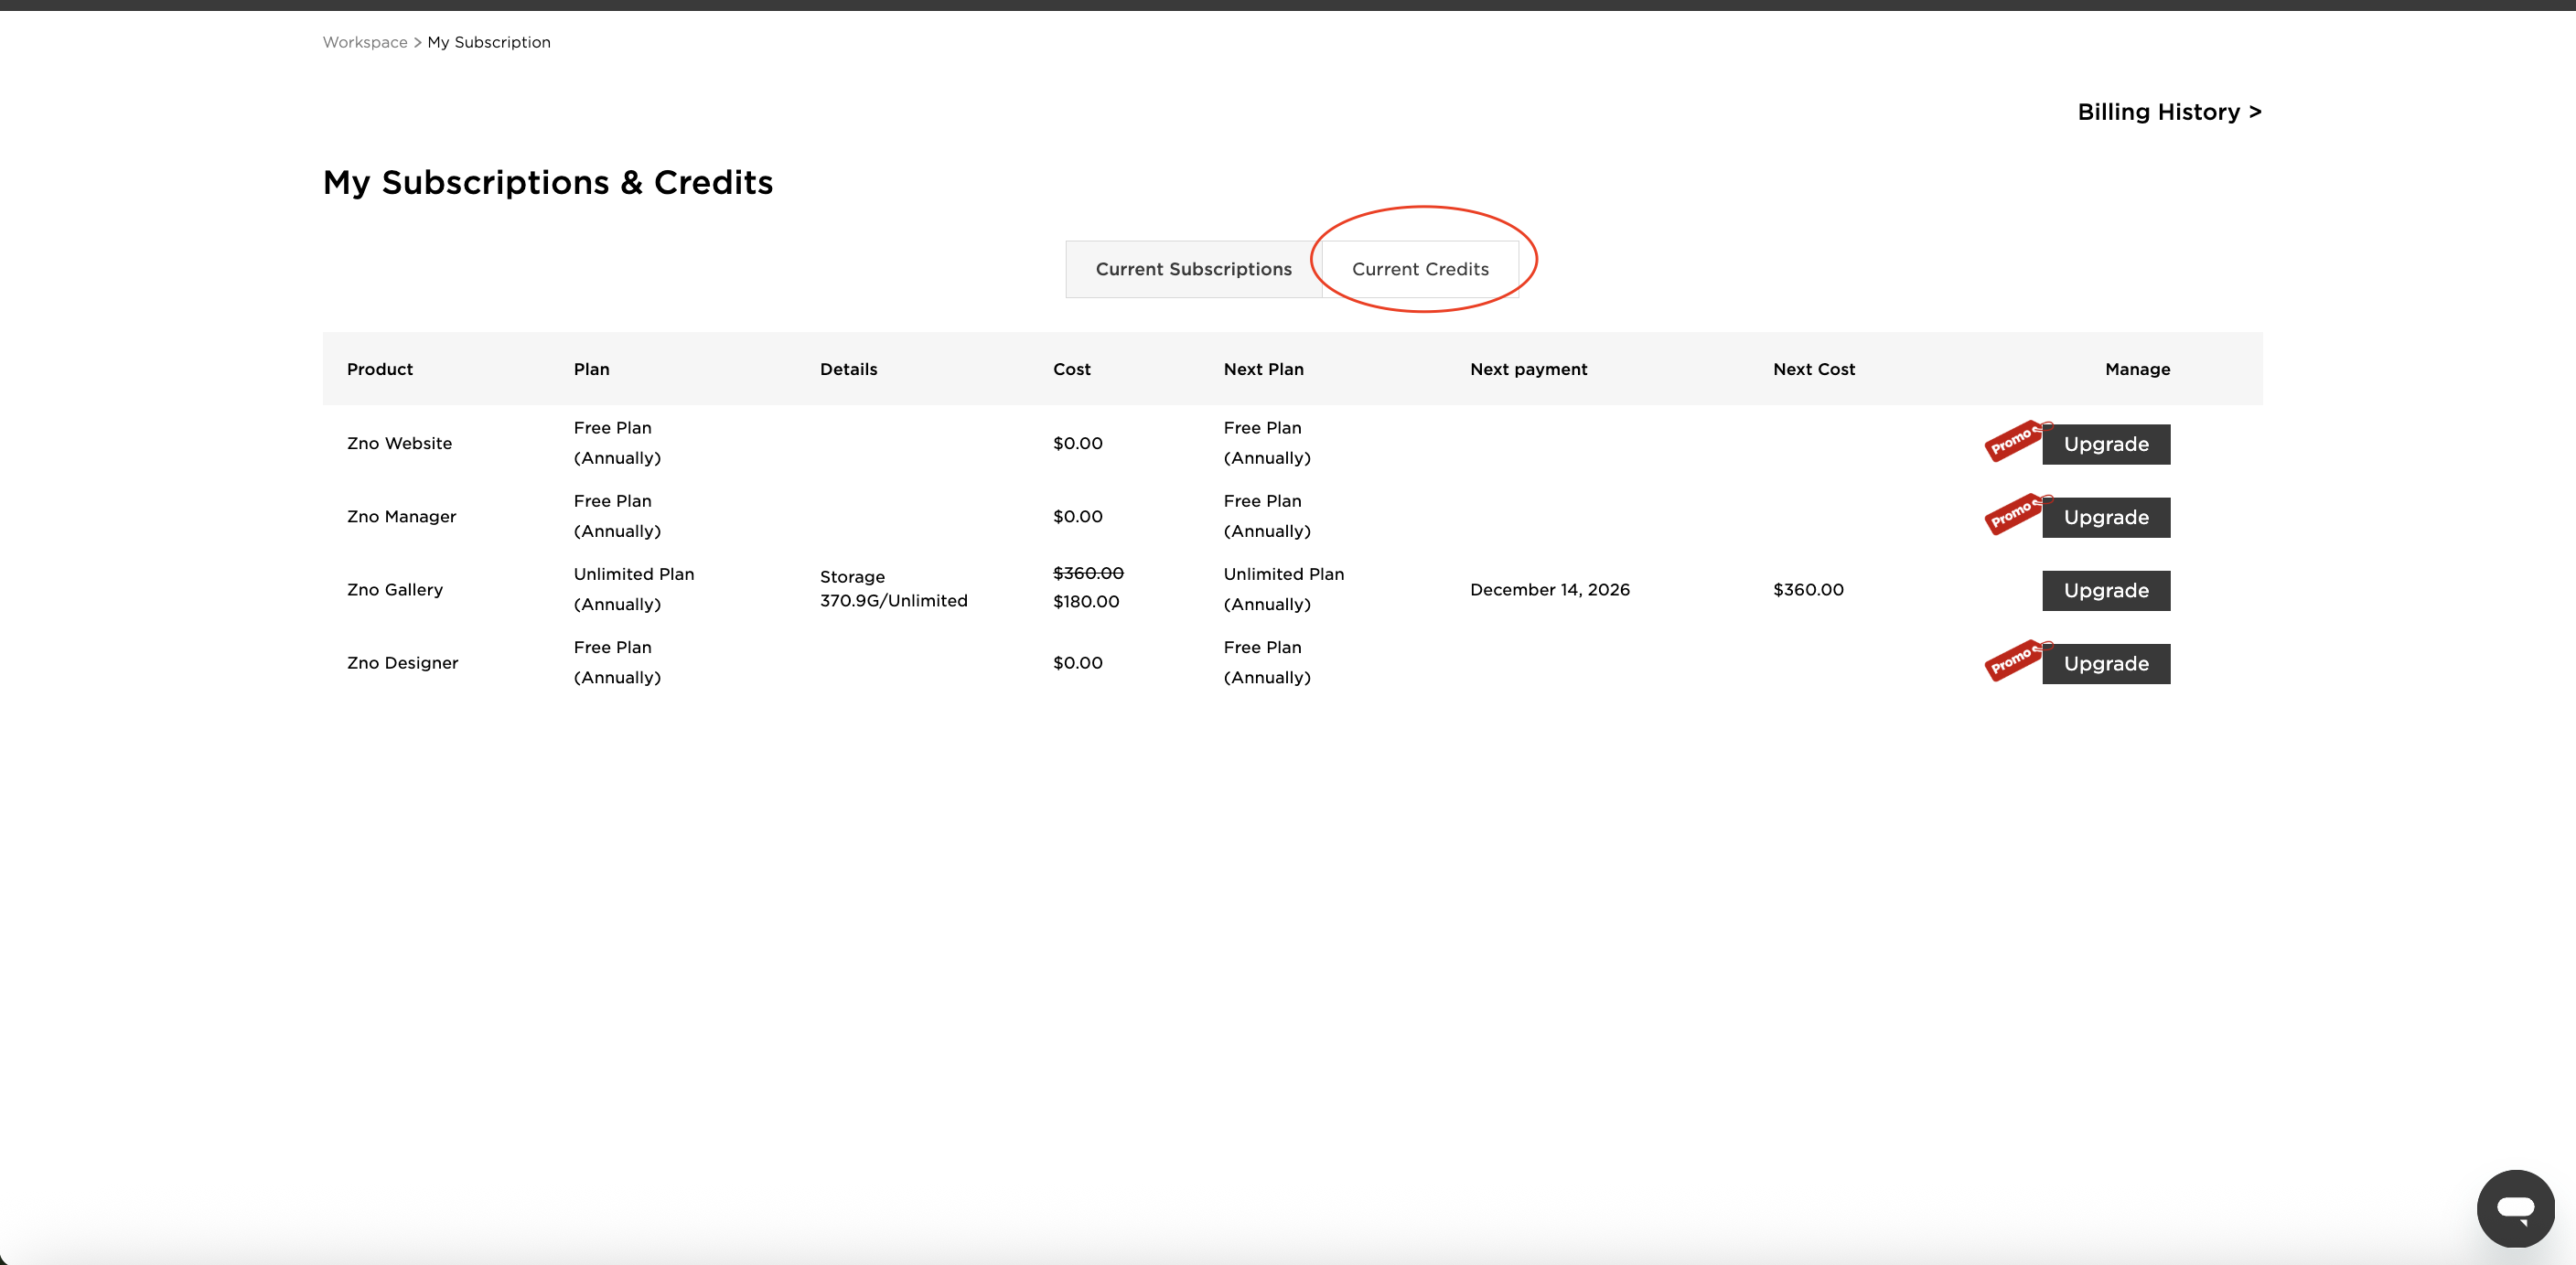This screenshot has height=1265, width=2576.
Task: Click the Next Cost column header
Action: coord(1814,369)
